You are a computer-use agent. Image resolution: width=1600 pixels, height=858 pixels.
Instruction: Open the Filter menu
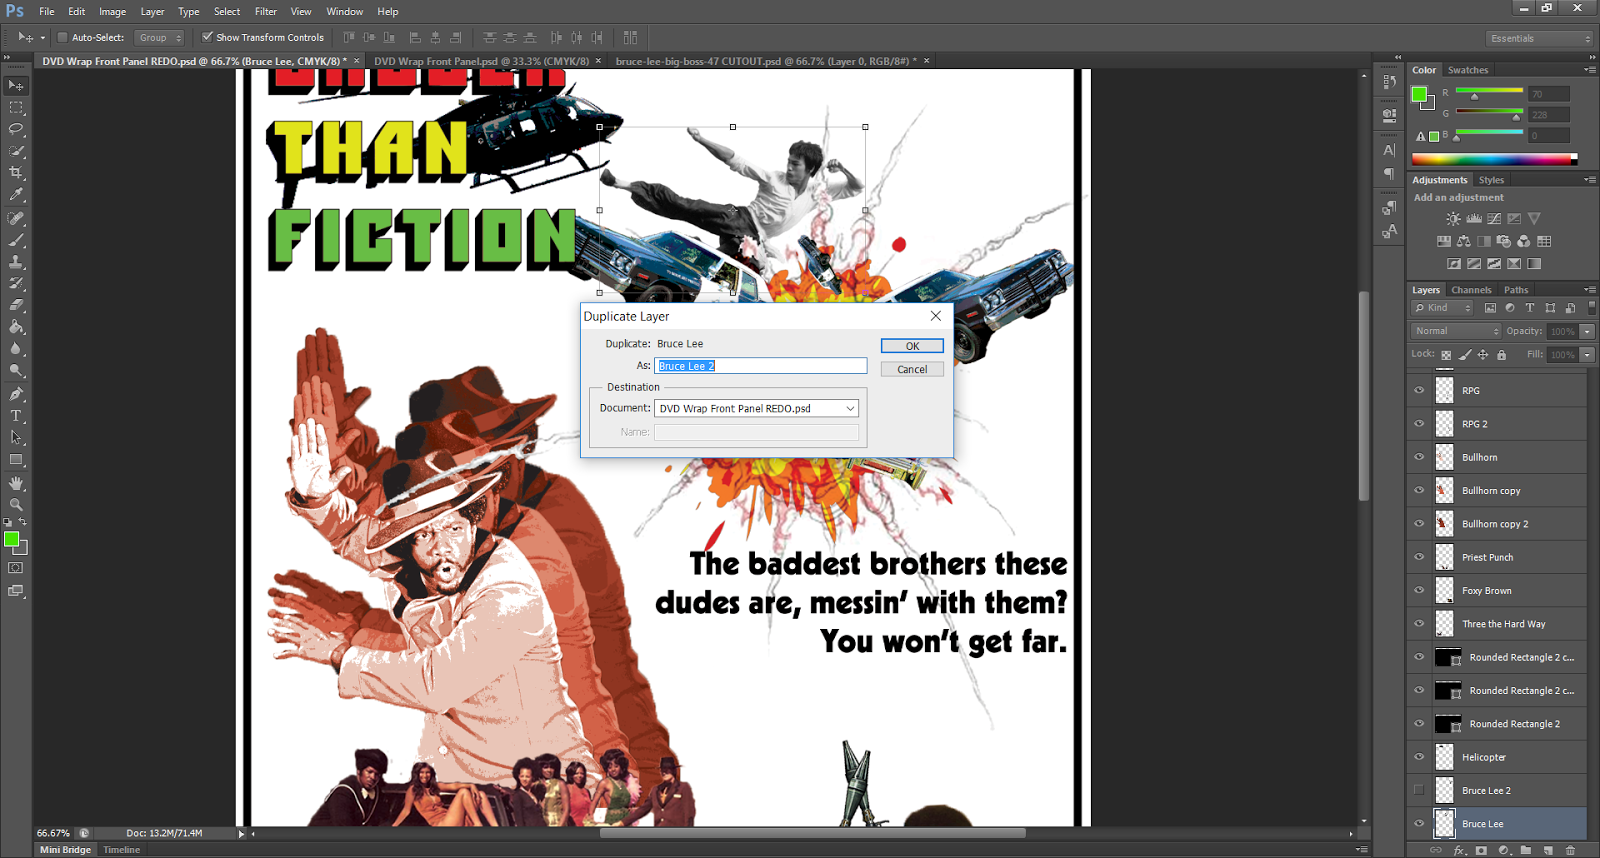coord(266,12)
